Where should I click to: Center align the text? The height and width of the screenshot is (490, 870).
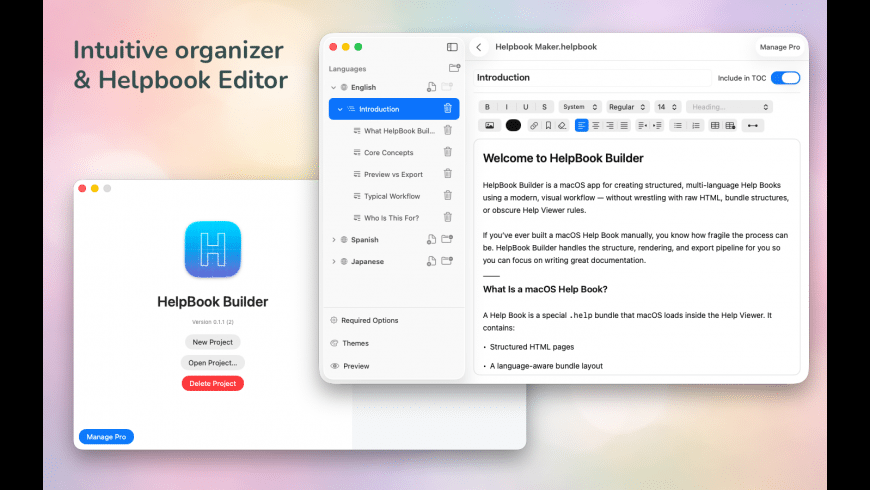(x=595, y=125)
